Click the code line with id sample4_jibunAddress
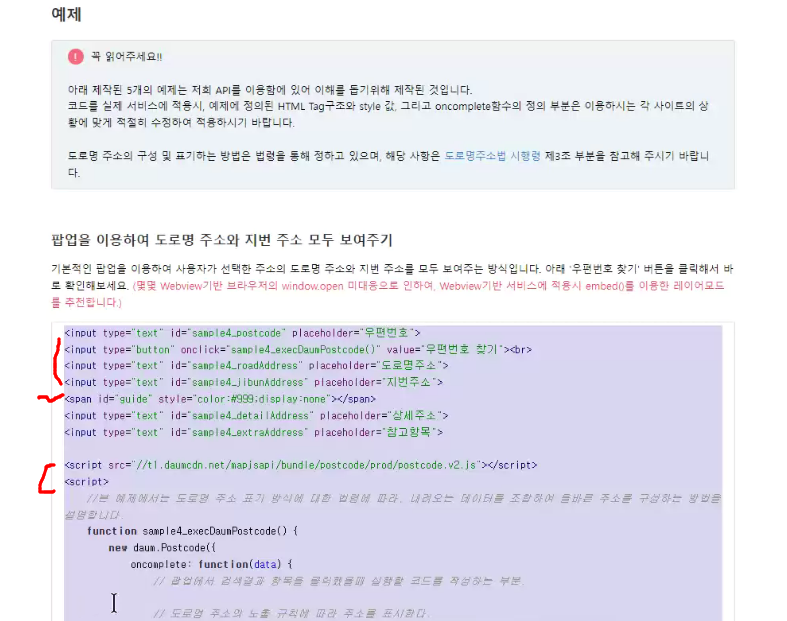 coord(253,382)
